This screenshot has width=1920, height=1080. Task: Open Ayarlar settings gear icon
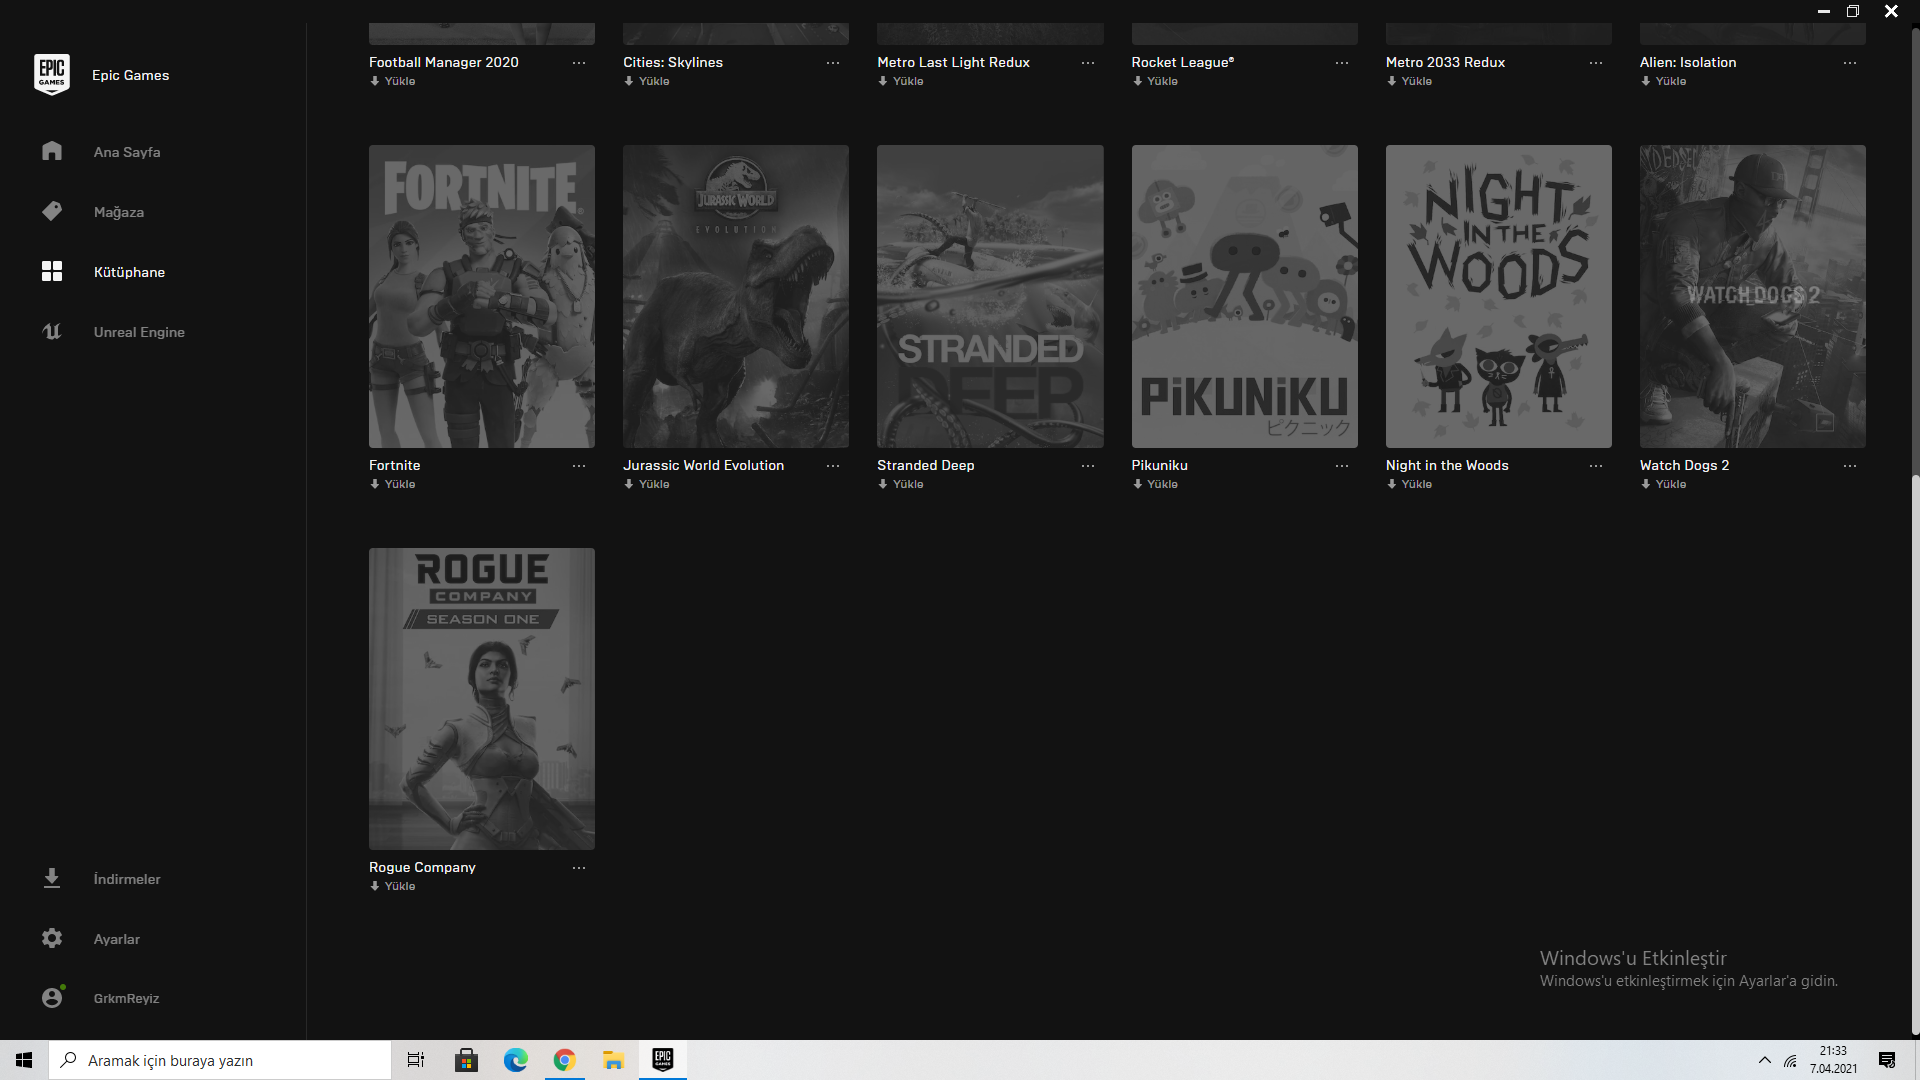(52, 938)
